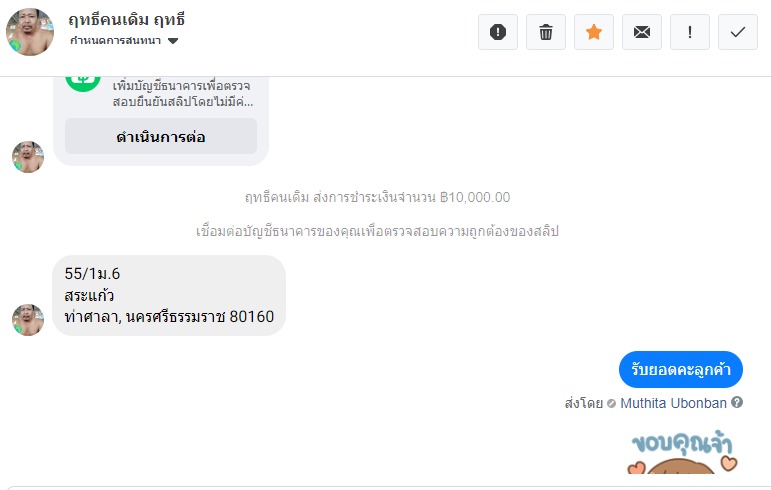Open the Muthita Ubonban sender link

[674, 403]
